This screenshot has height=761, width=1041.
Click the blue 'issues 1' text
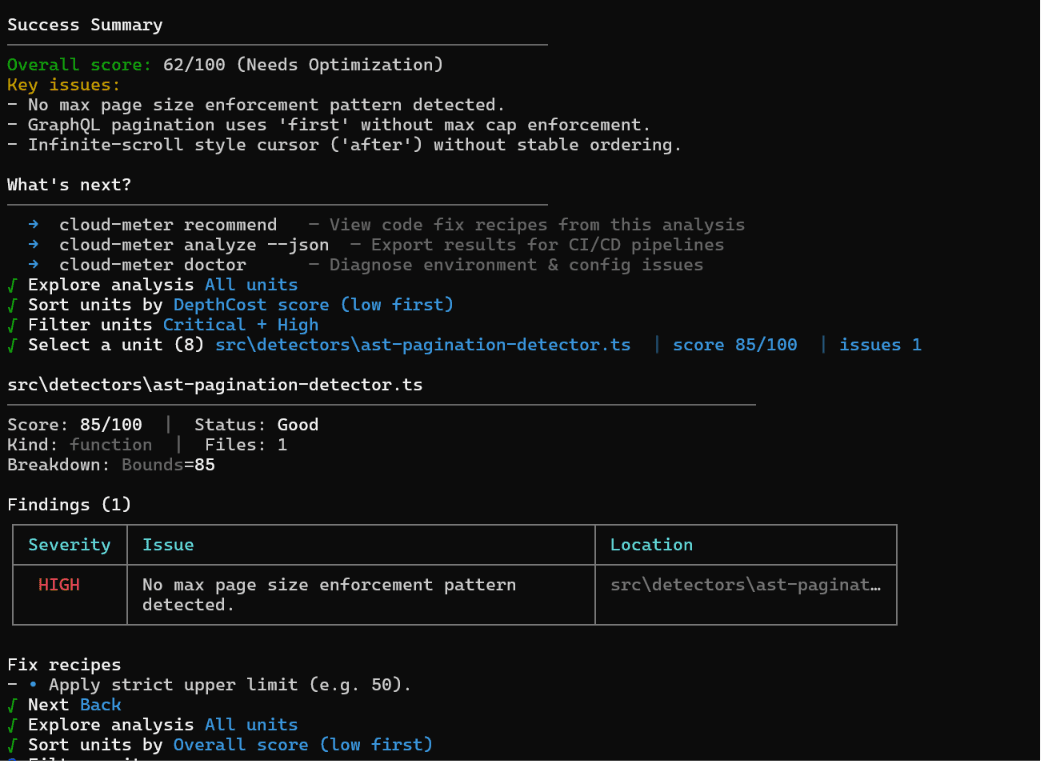pos(880,345)
